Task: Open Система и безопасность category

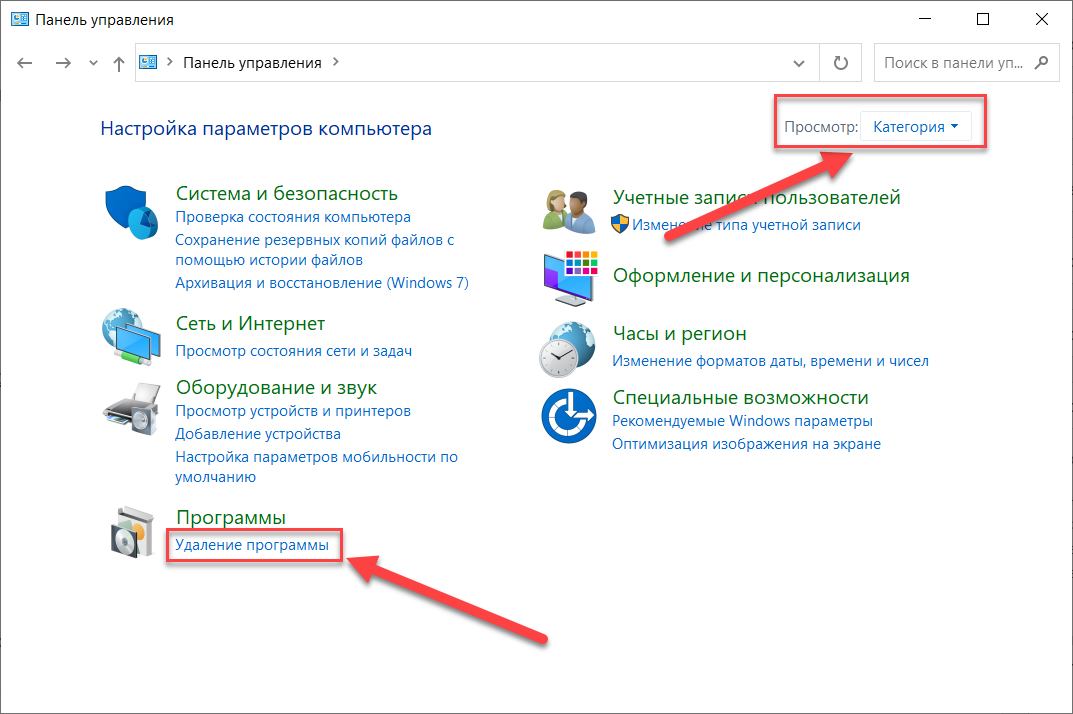Action: (287, 194)
